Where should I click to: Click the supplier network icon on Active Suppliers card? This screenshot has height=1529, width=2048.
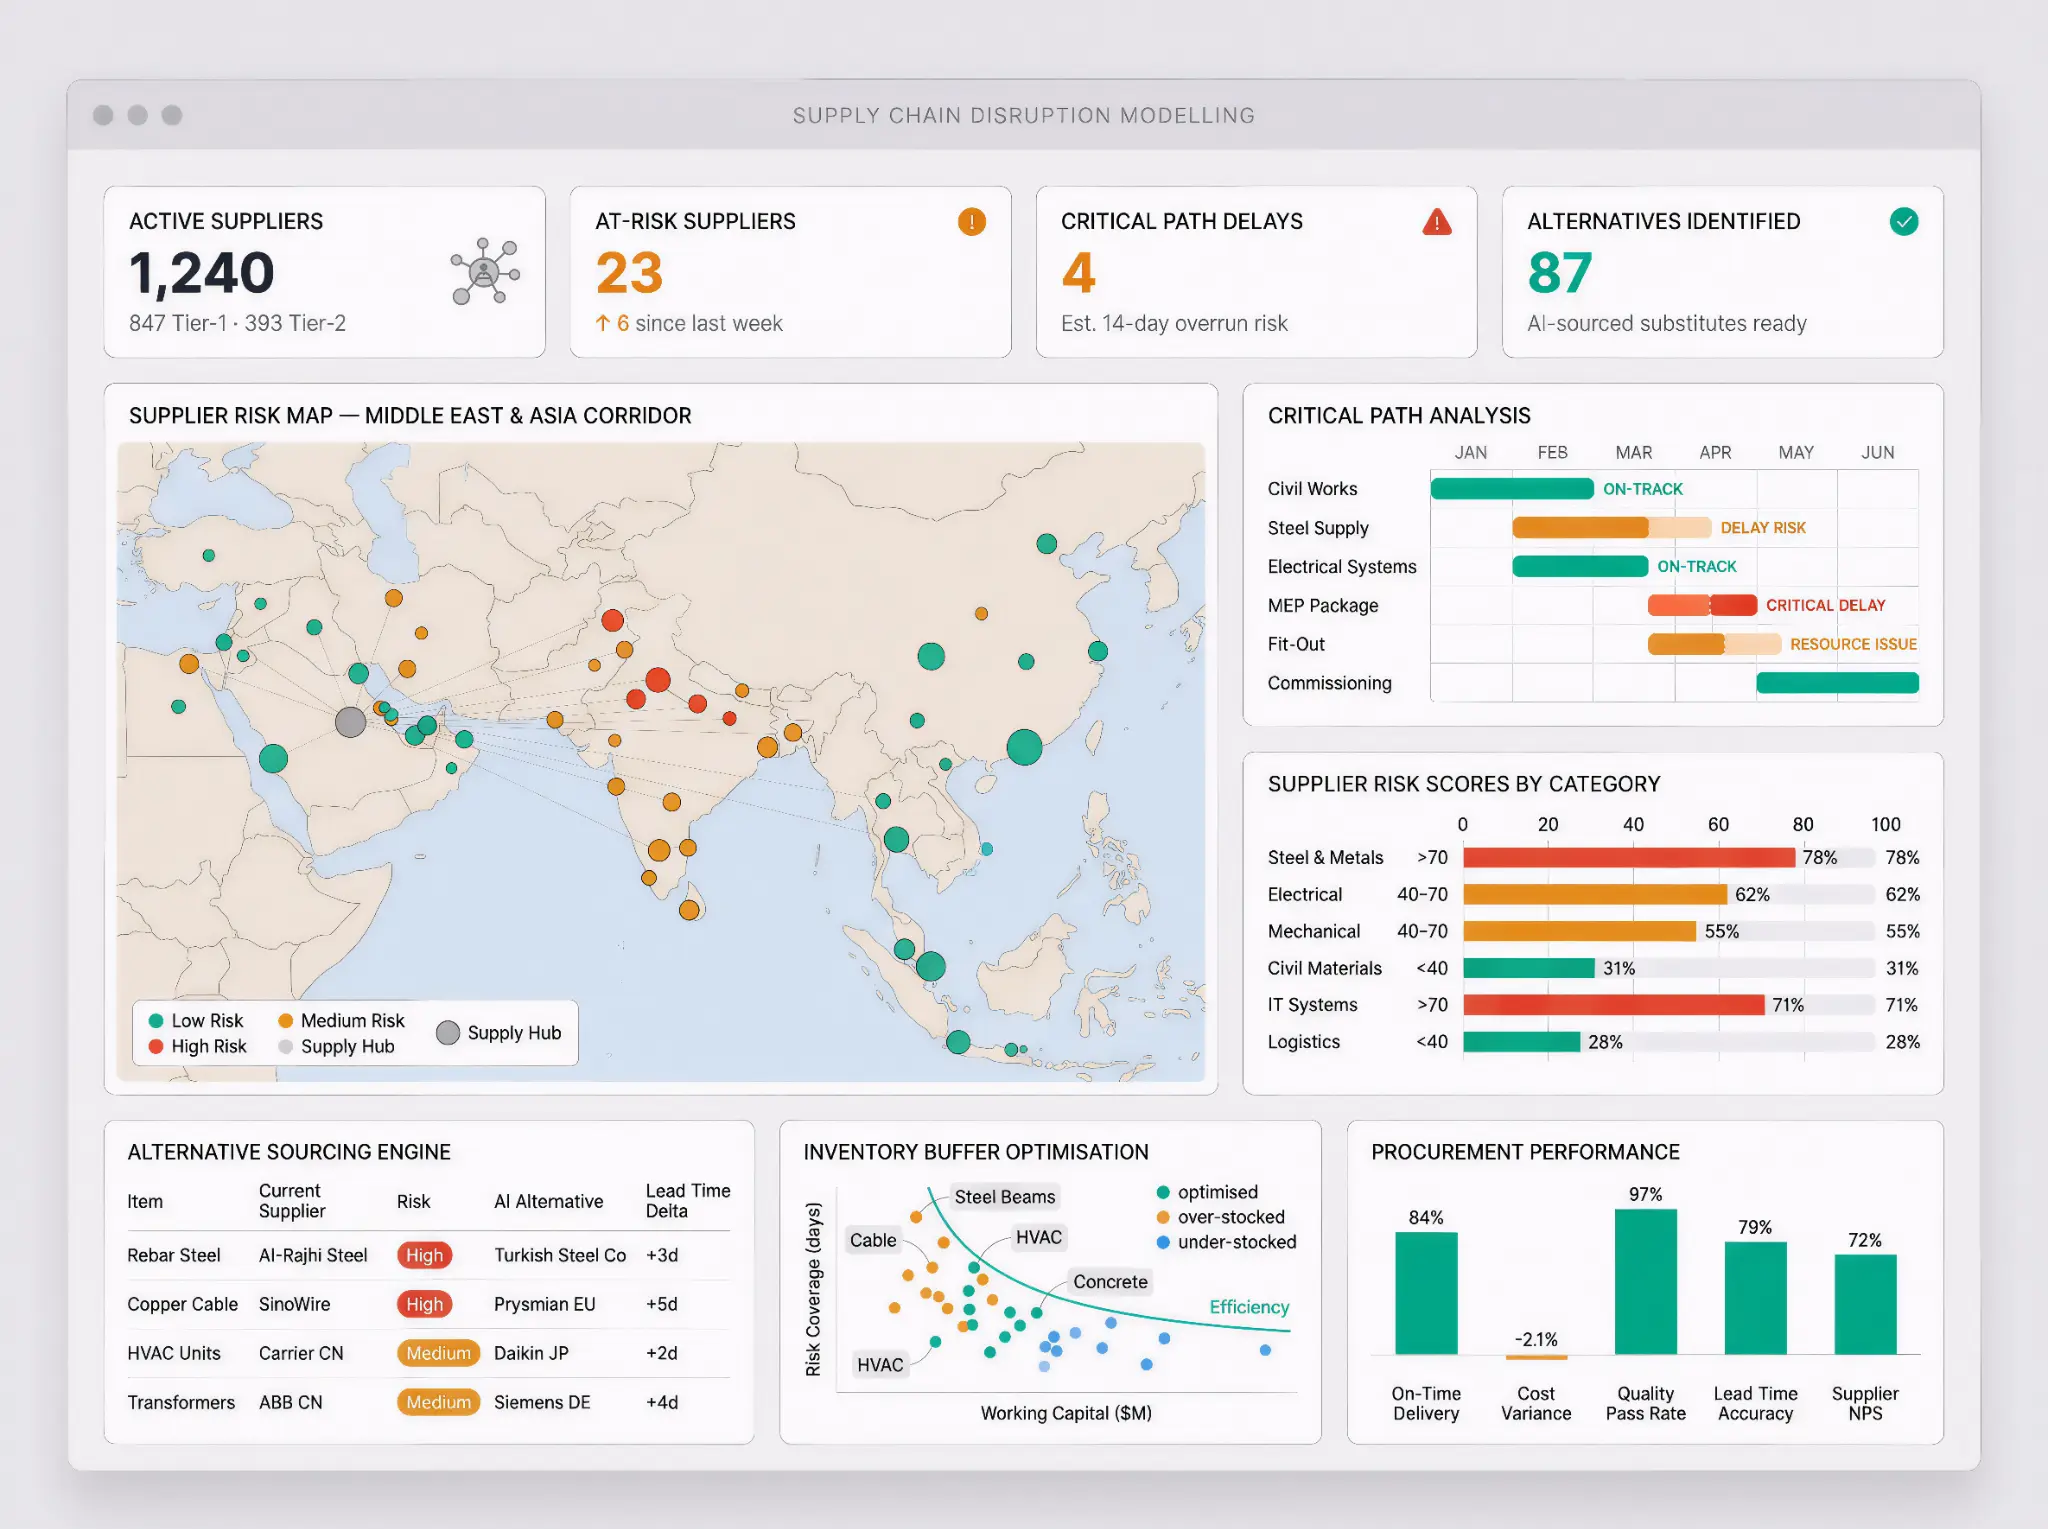click(x=484, y=272)
